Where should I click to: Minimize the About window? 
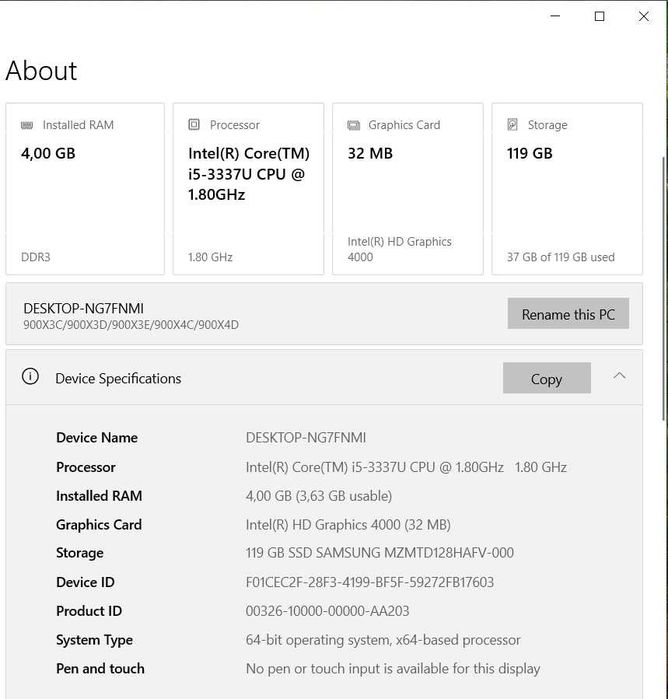555,16
